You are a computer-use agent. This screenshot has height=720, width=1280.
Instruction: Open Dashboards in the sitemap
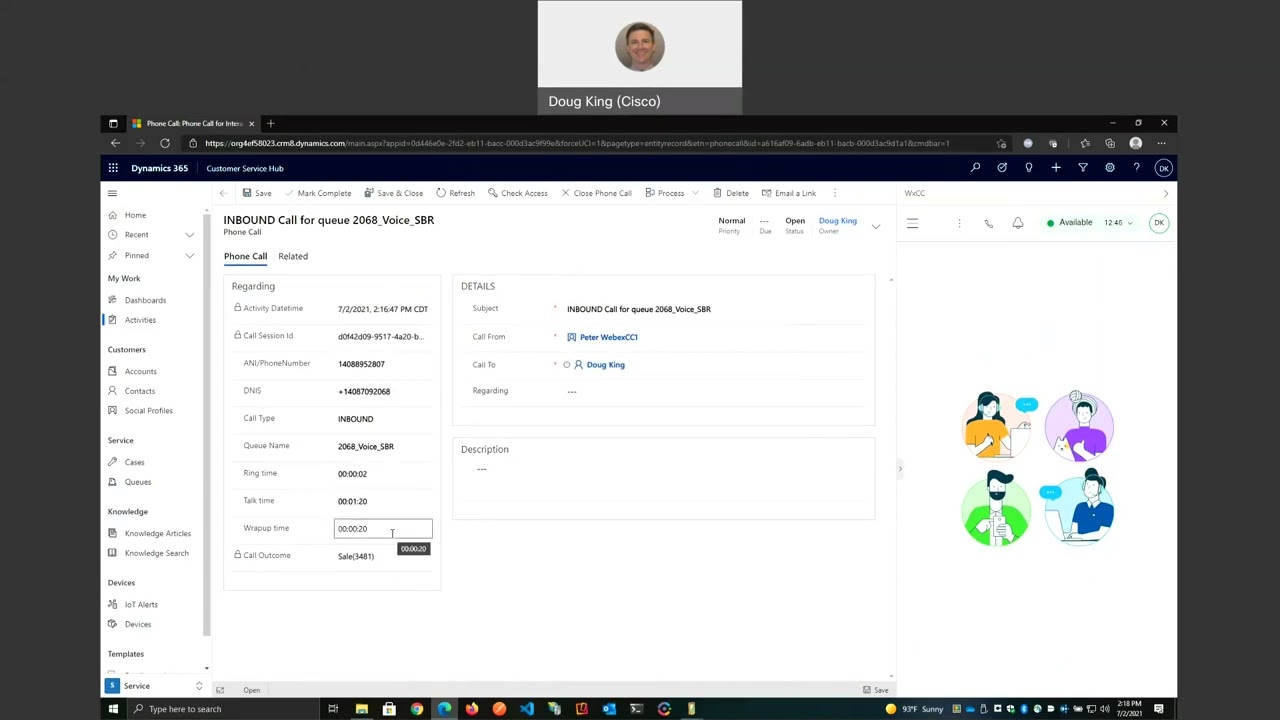[145, 300]
